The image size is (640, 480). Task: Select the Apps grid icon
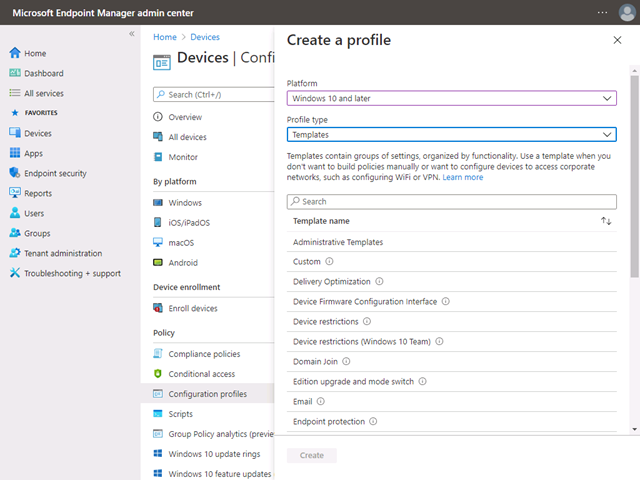pyautogui.click(x=15, y=153)
